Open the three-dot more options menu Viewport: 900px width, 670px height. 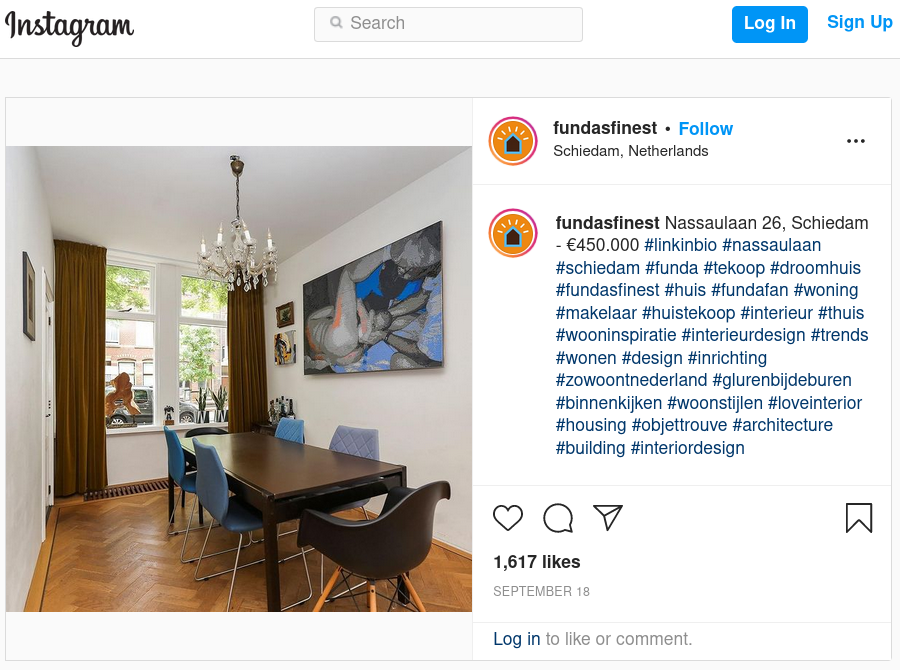tap(856, 141)
